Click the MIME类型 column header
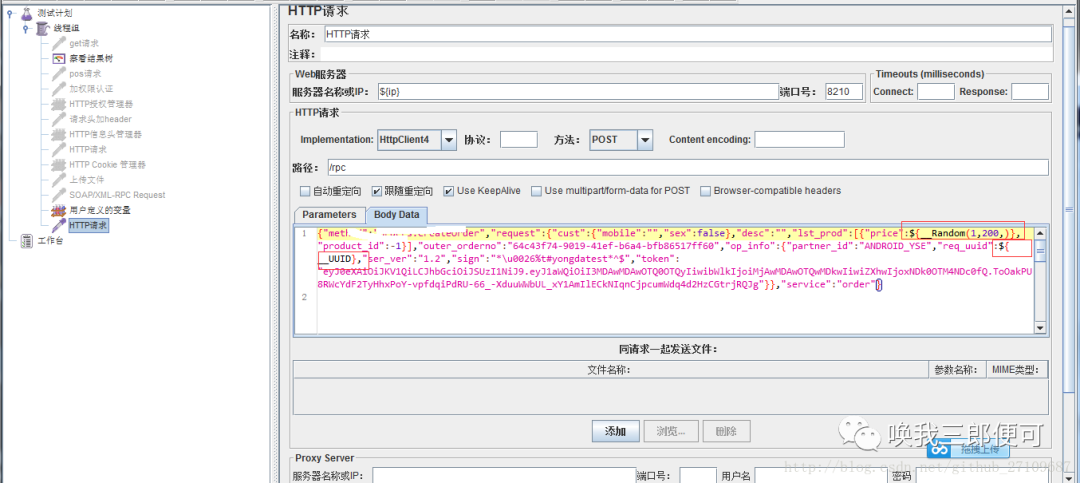 pos(1018,370)
